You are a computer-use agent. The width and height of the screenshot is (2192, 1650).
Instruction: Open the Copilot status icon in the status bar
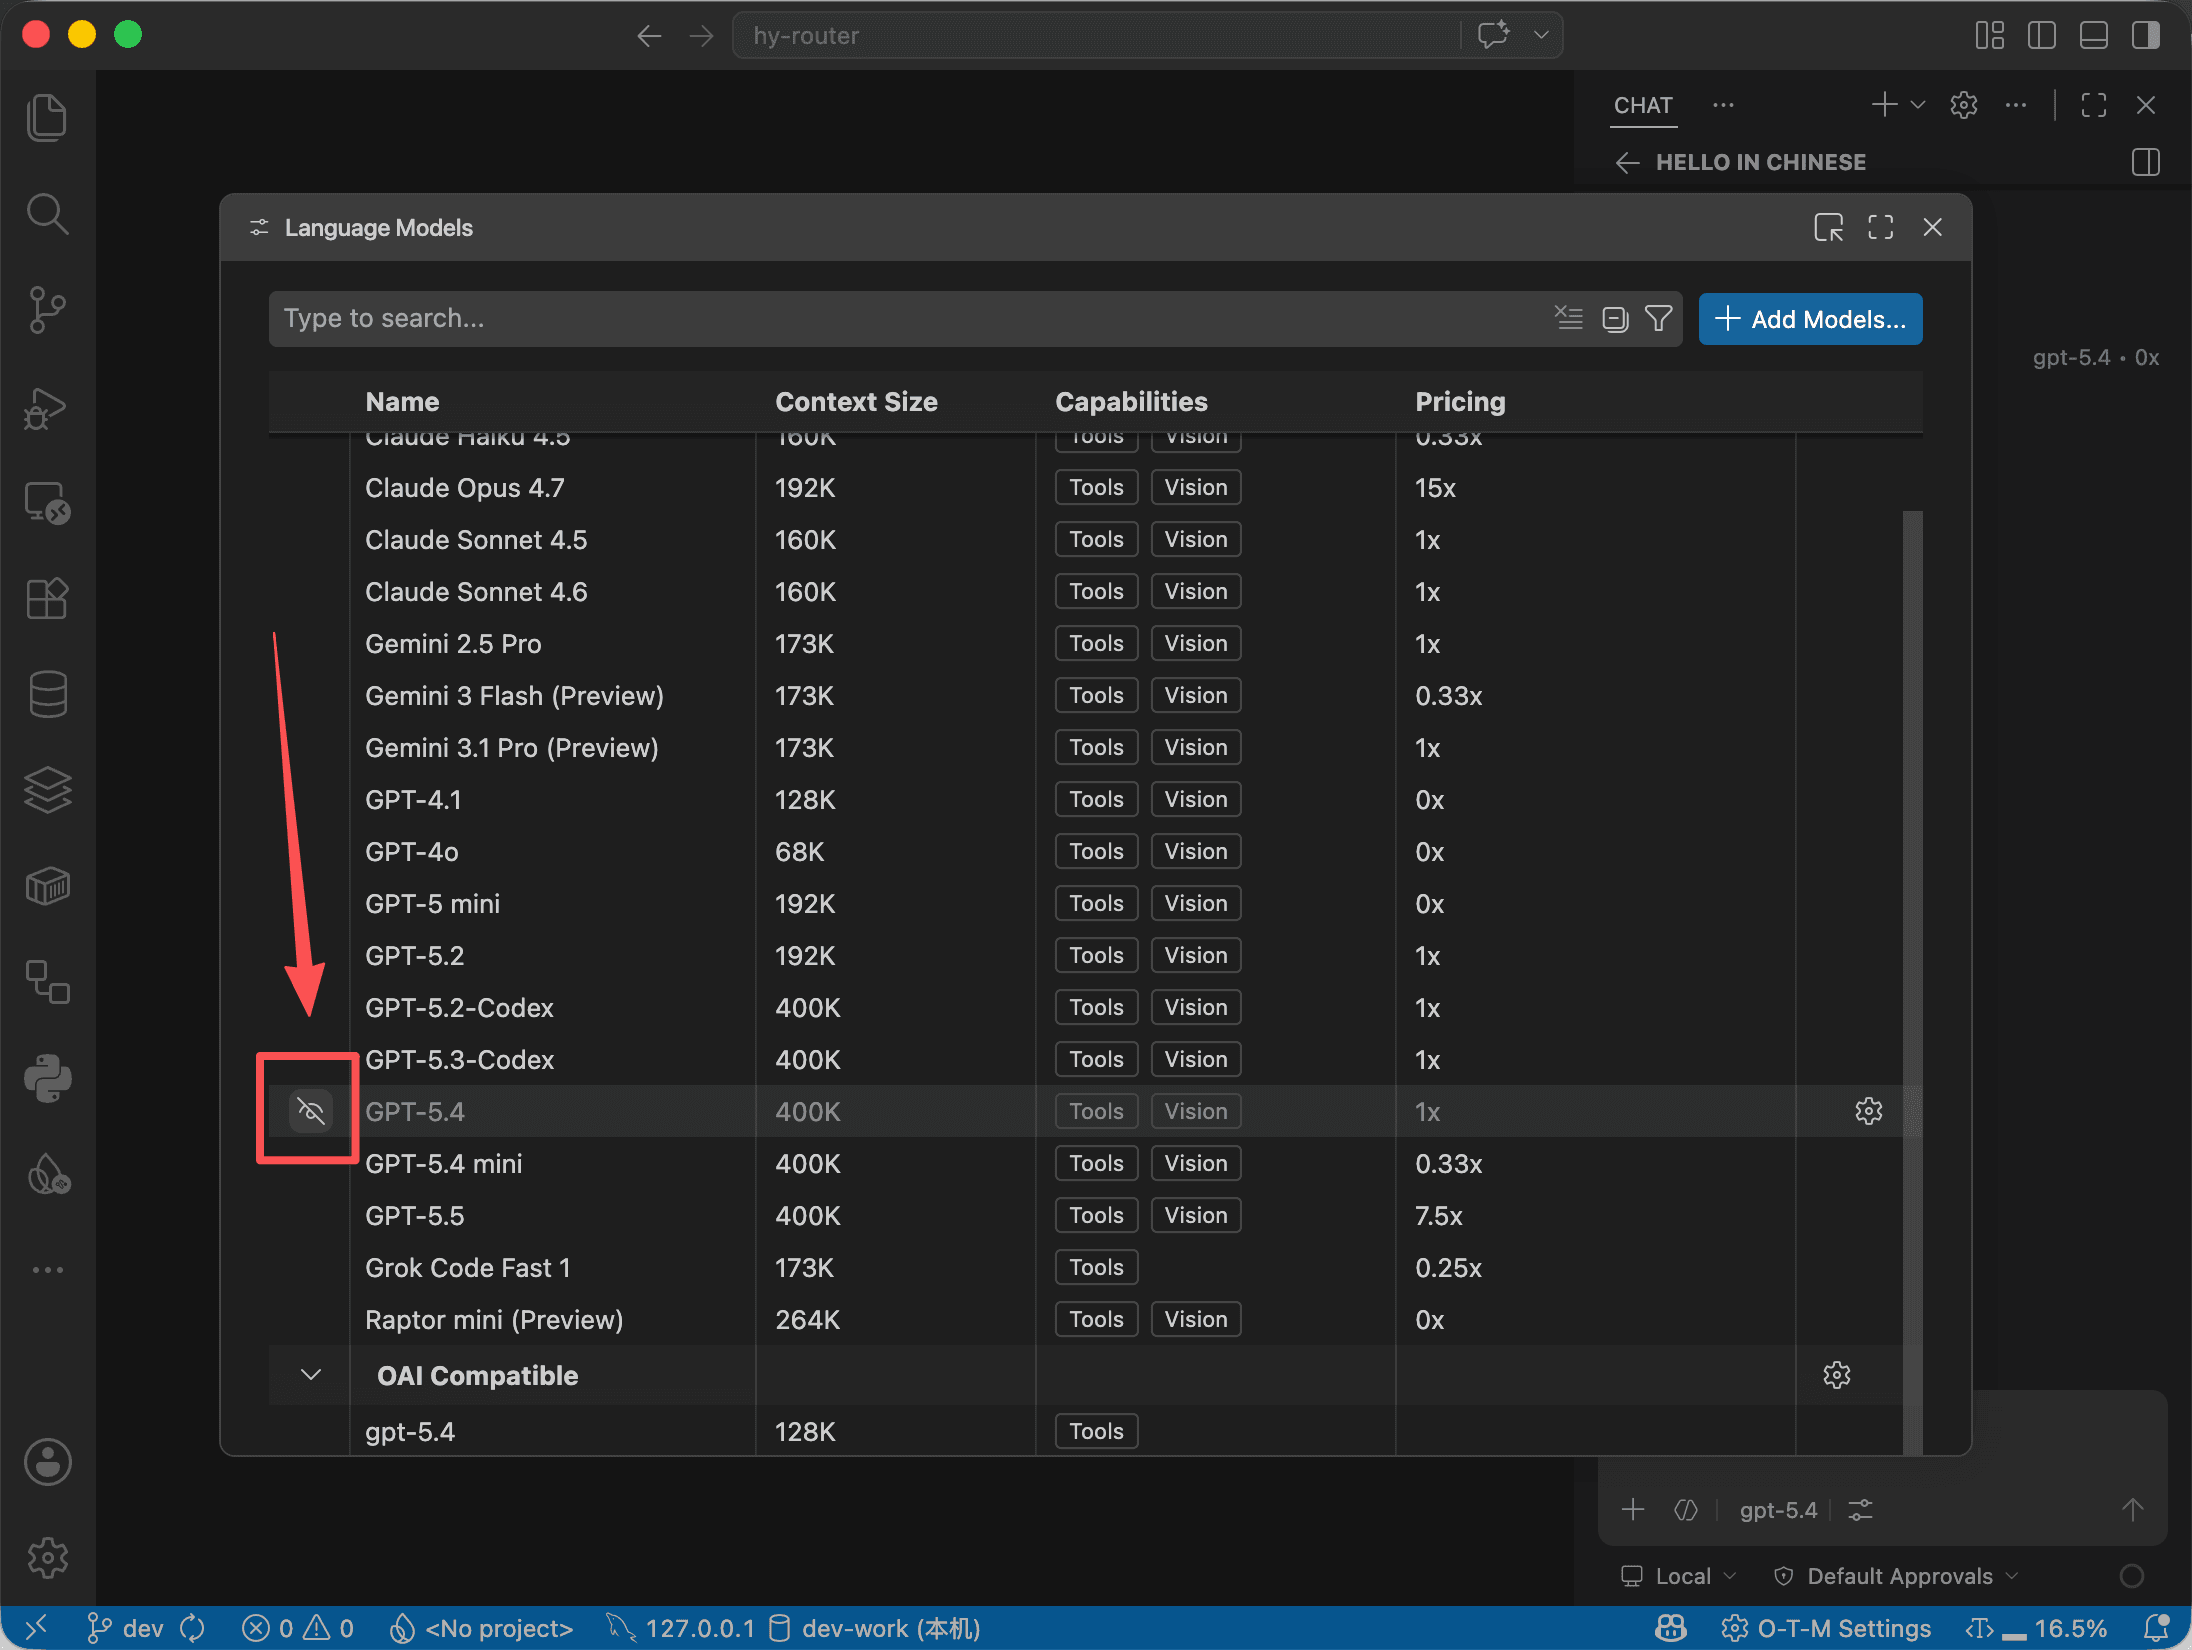click(1671, 1629)
